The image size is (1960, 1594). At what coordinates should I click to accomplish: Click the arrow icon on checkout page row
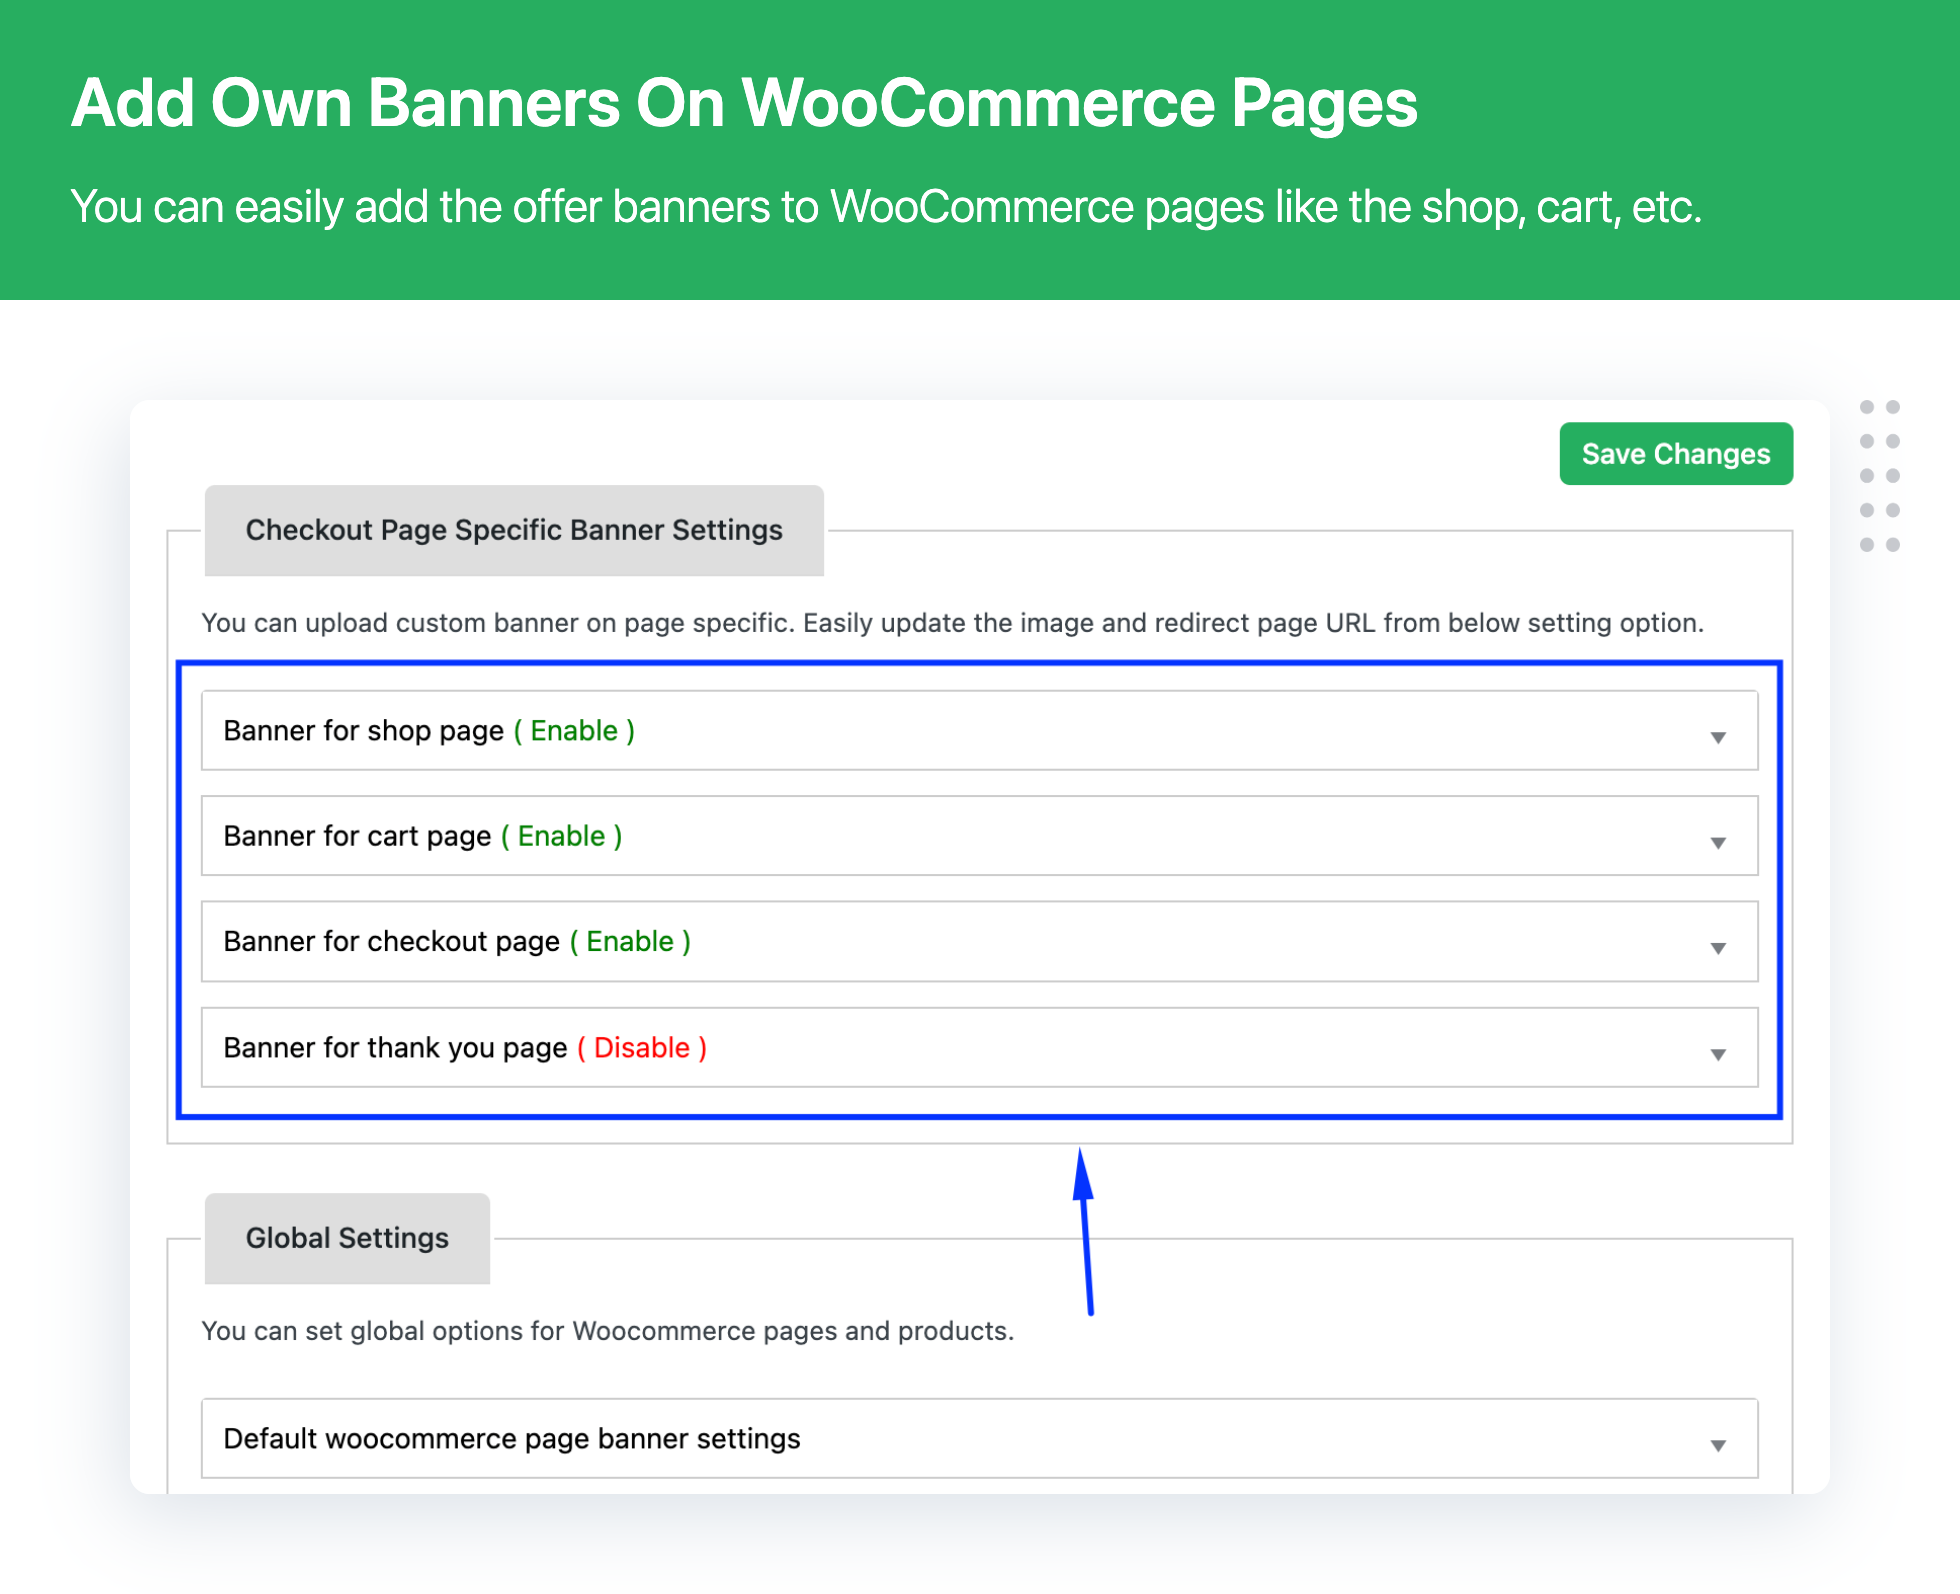[x=1718, y=948]
